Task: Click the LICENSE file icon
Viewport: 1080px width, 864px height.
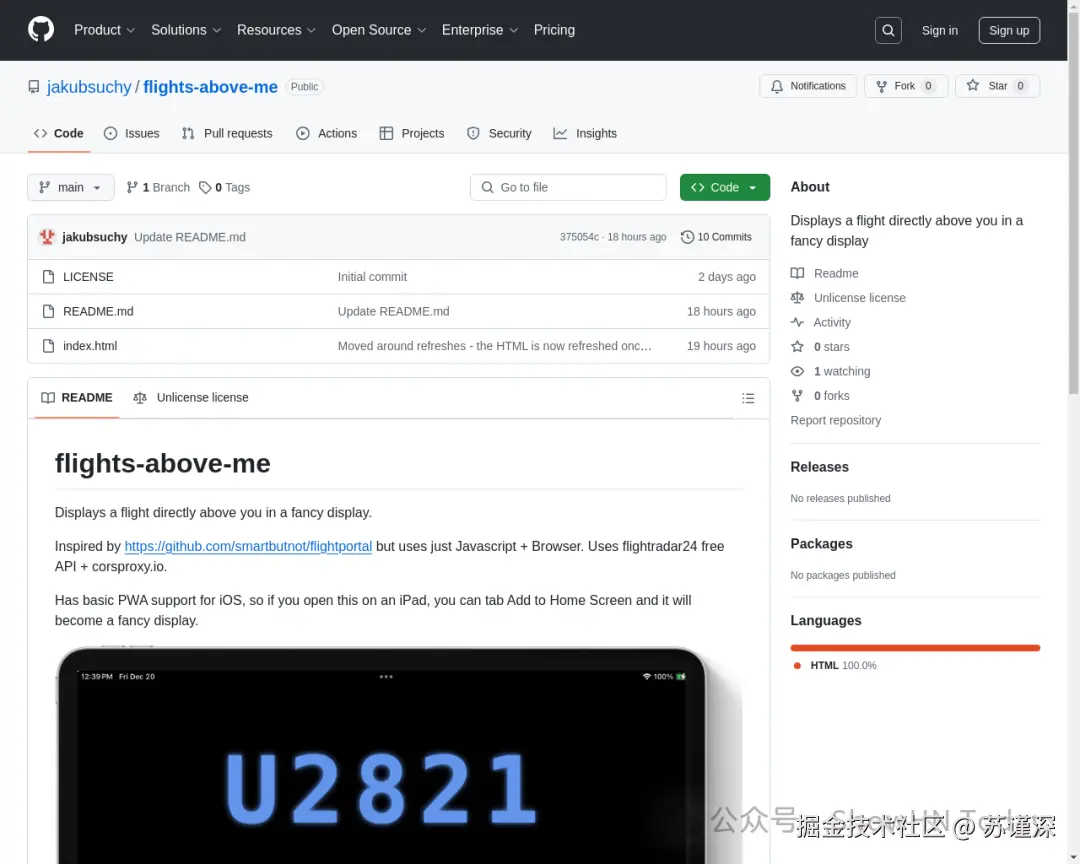Action: point(48,276)
